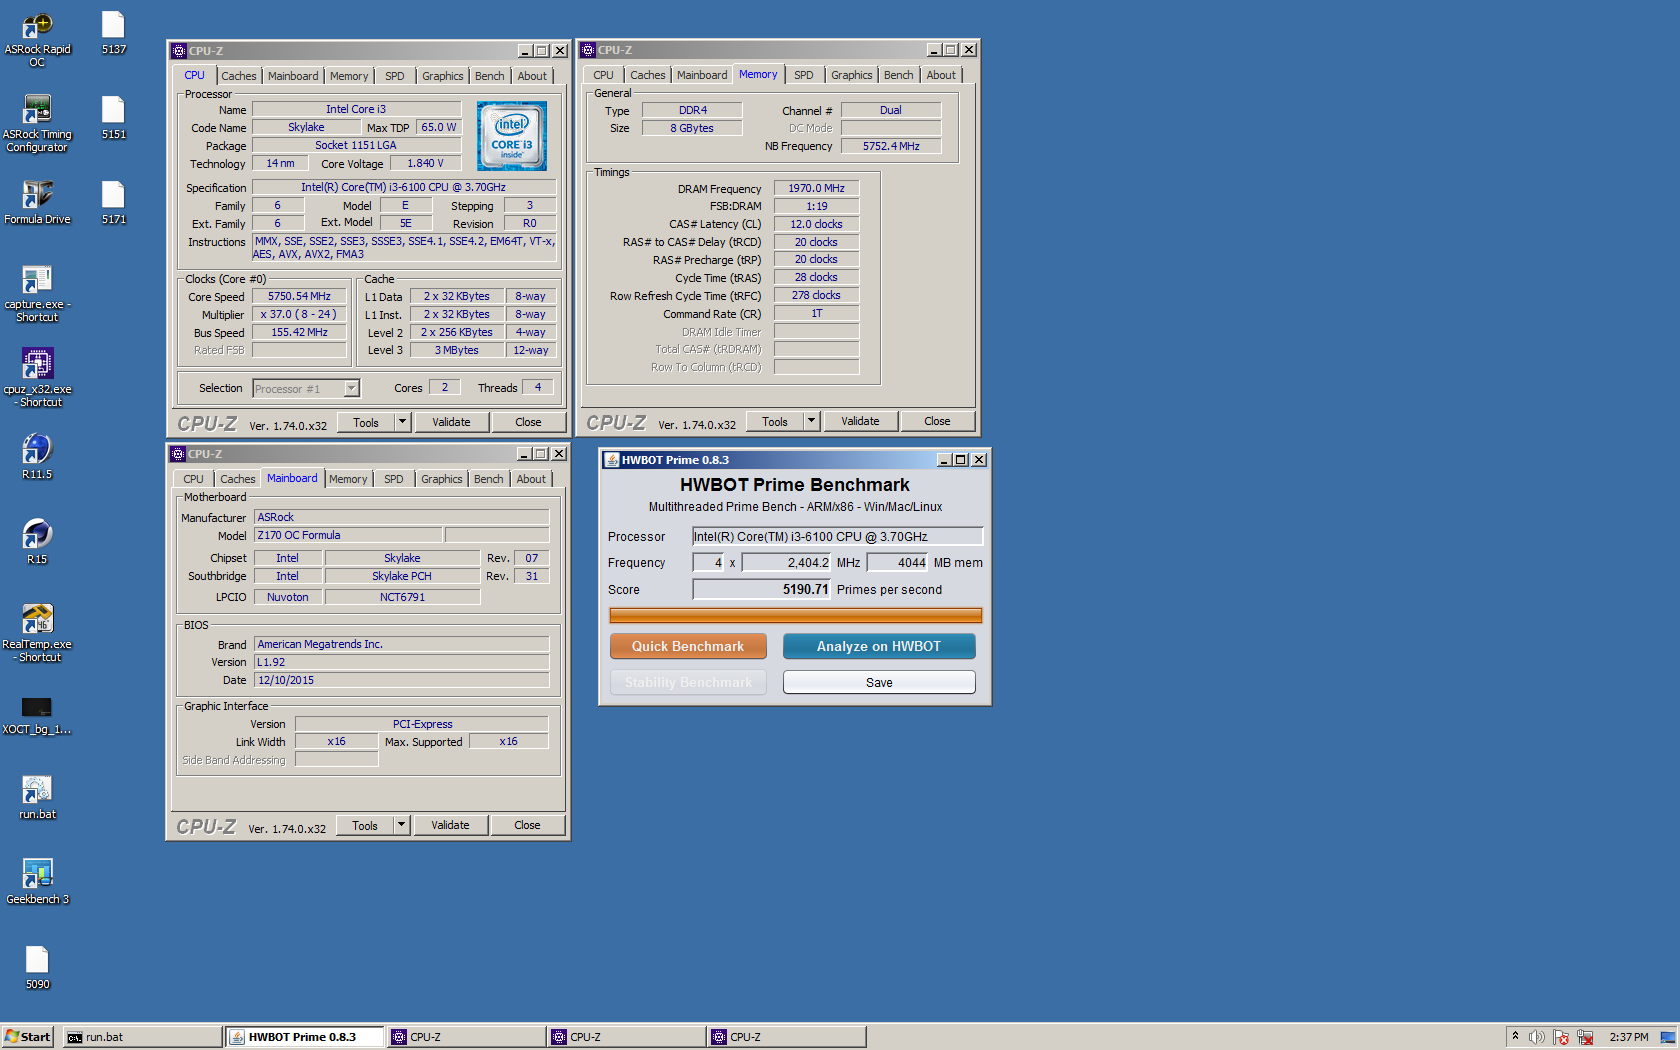Click the network error icon in system tray
The height and width of the screenshot is (1050, 1680).
pyautogui.click(x=1585, y=1037)
